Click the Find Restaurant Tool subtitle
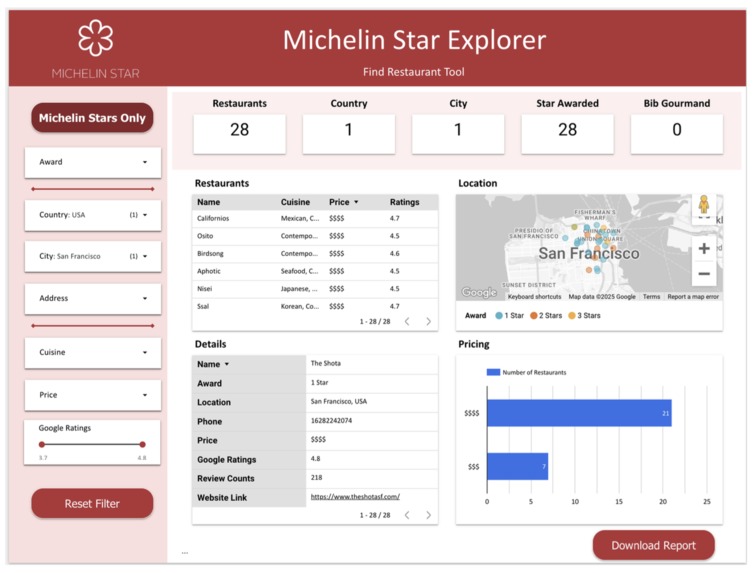The image size is (755, 573). [414, 72]
